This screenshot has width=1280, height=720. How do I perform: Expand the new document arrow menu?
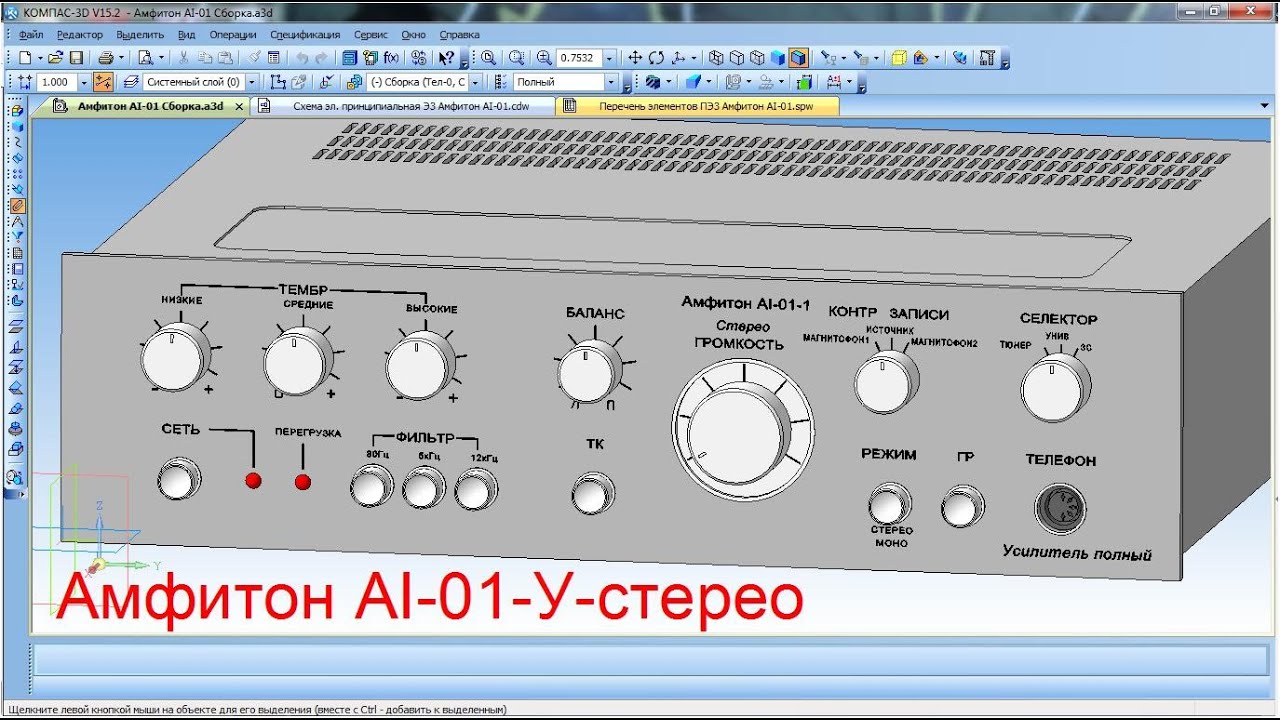40,58
